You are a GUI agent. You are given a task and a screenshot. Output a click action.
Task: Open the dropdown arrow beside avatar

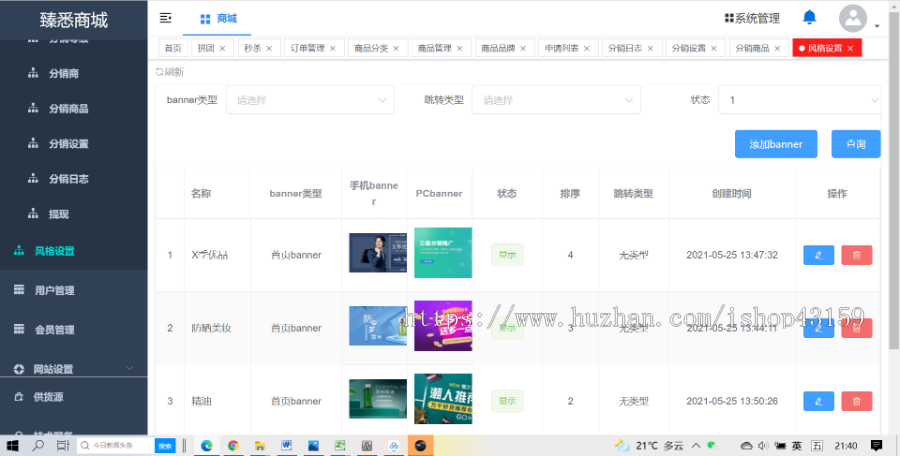(x=877, y=26)
